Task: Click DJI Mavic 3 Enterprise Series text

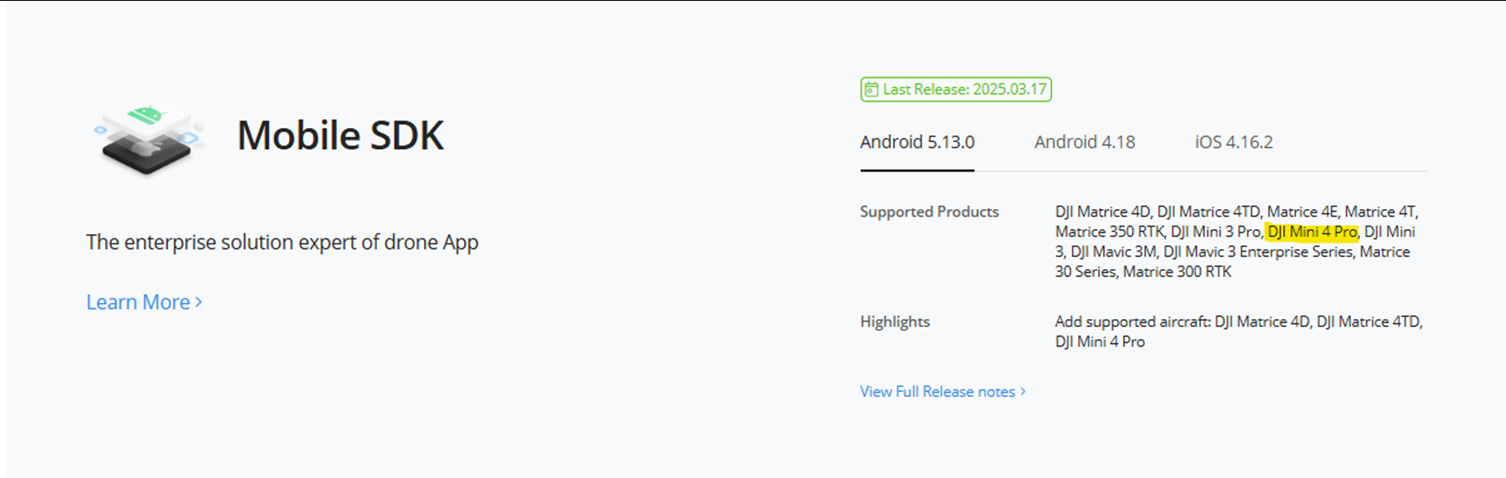Action: coord(1259,252)
